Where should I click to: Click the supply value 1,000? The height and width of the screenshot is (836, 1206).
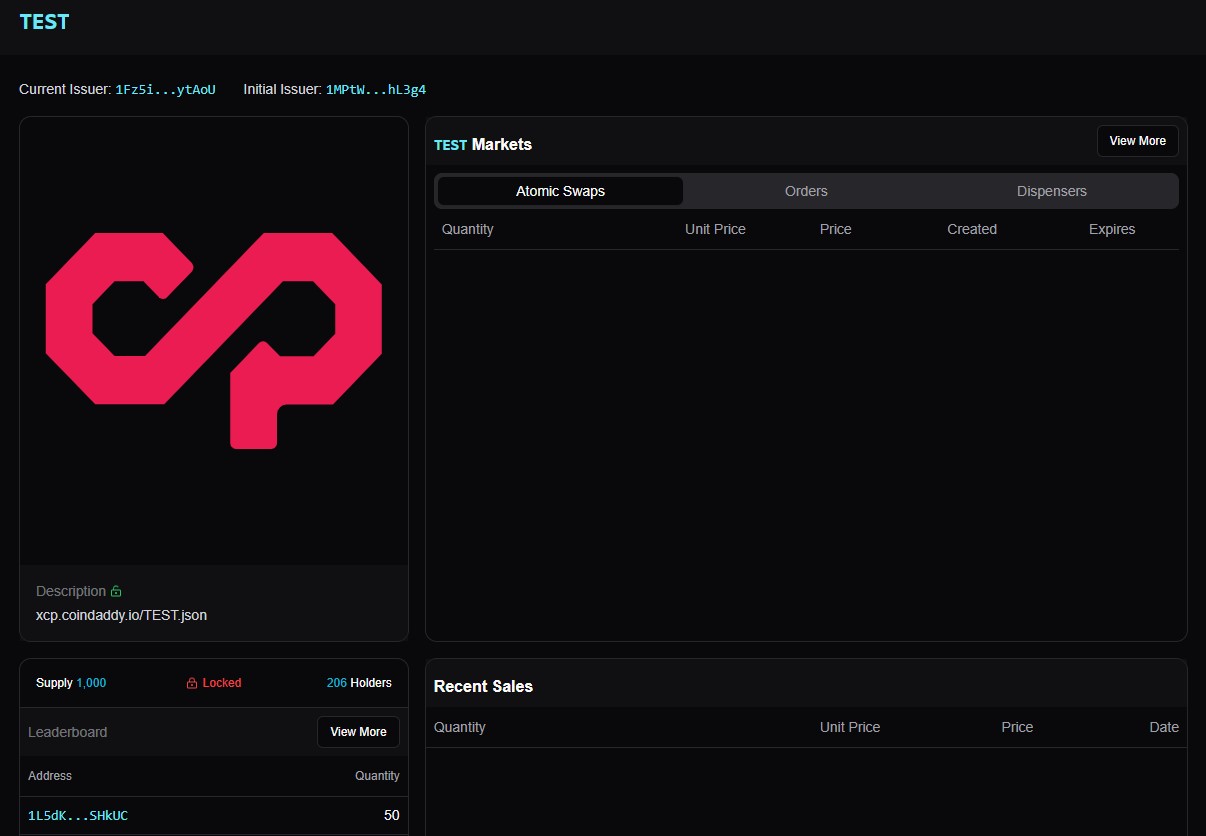point(91,683)
